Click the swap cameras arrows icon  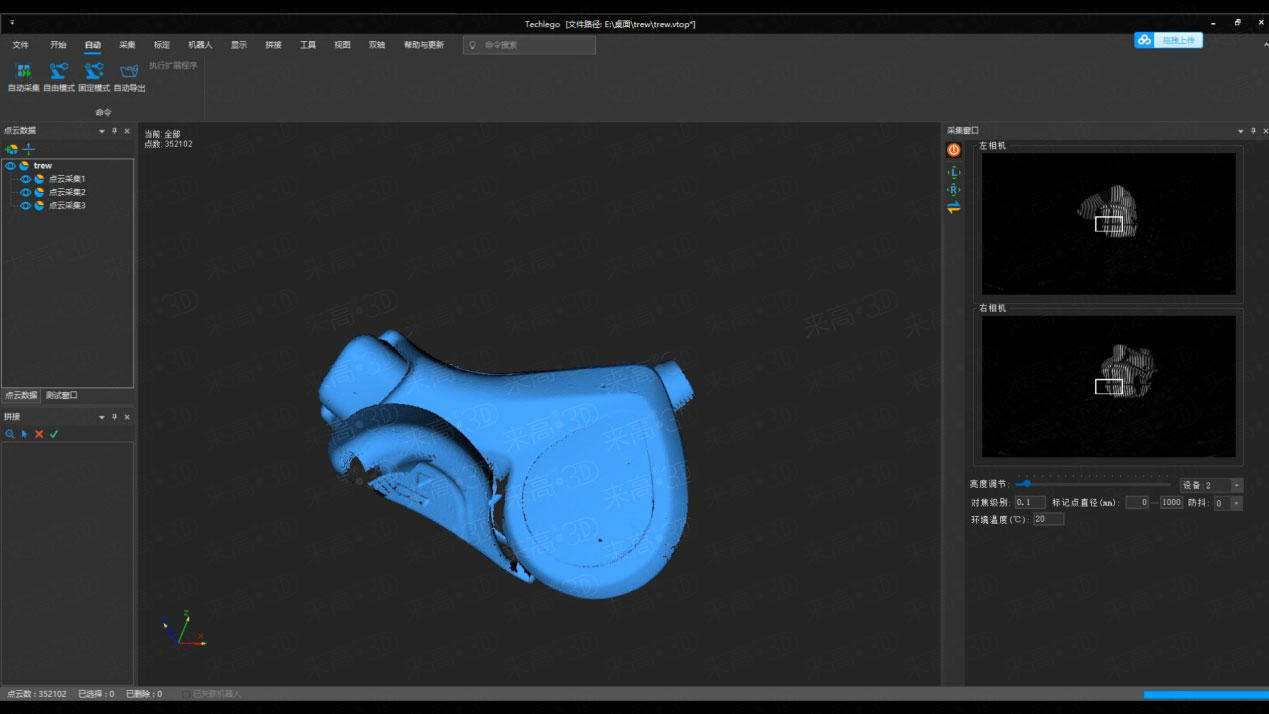(x=954, y=207)
